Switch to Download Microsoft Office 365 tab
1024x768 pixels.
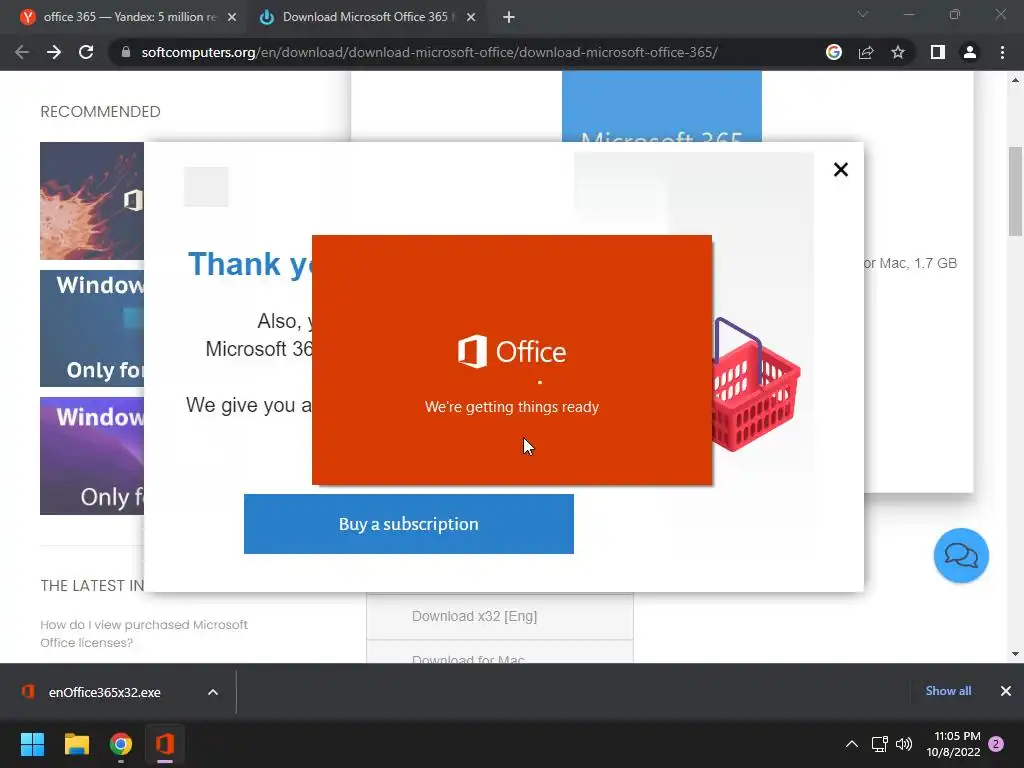(x=368, y=17)
